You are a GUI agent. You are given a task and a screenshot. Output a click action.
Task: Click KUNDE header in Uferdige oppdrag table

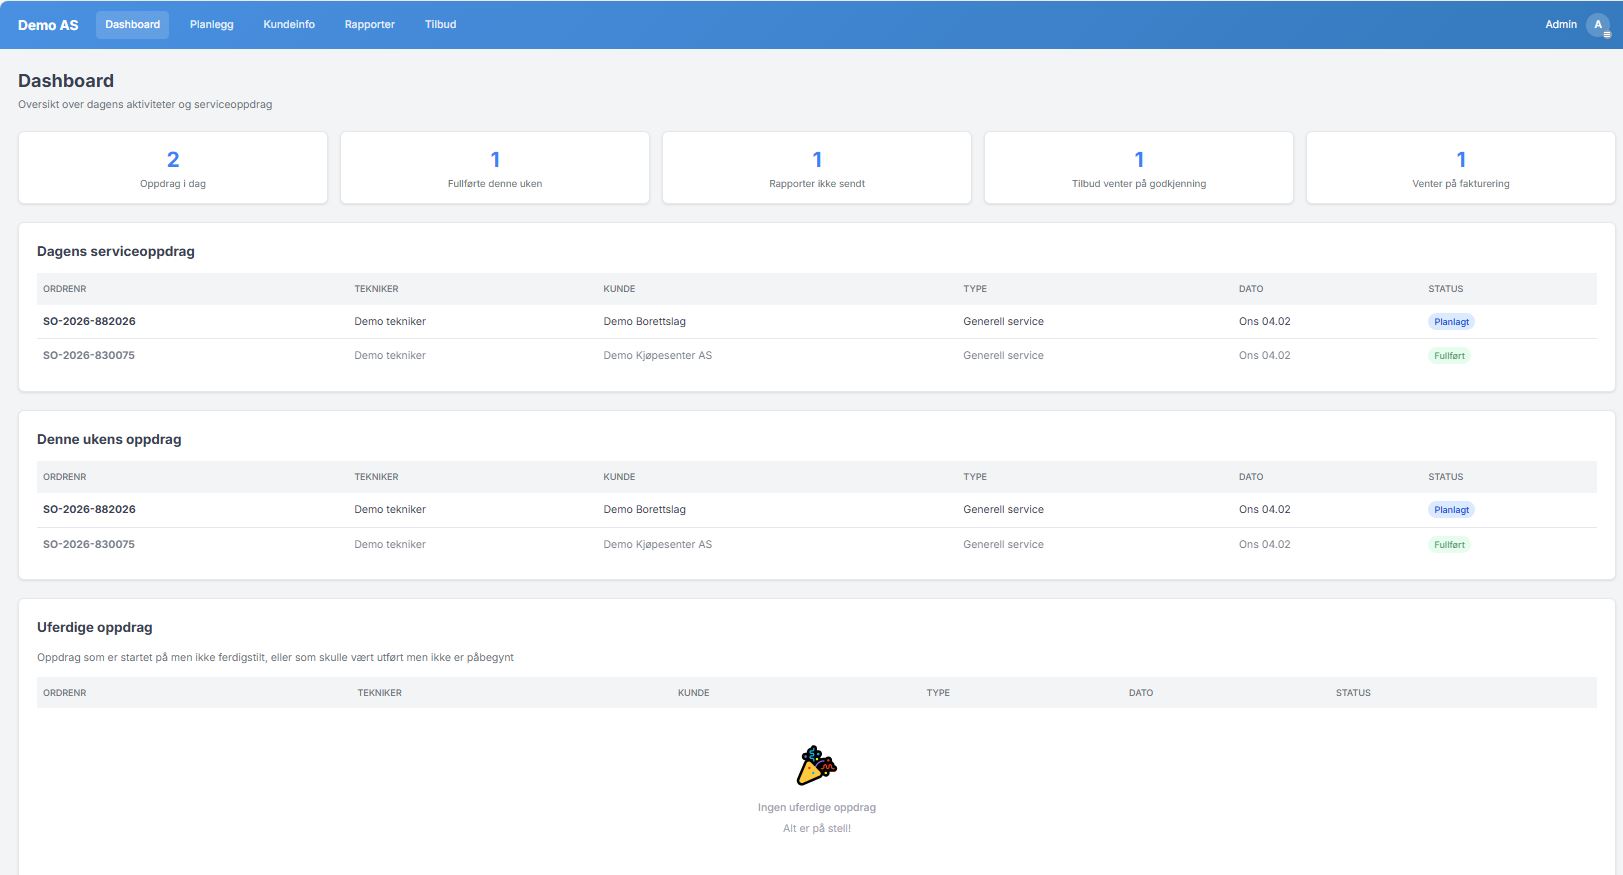(x=693, y=693)
